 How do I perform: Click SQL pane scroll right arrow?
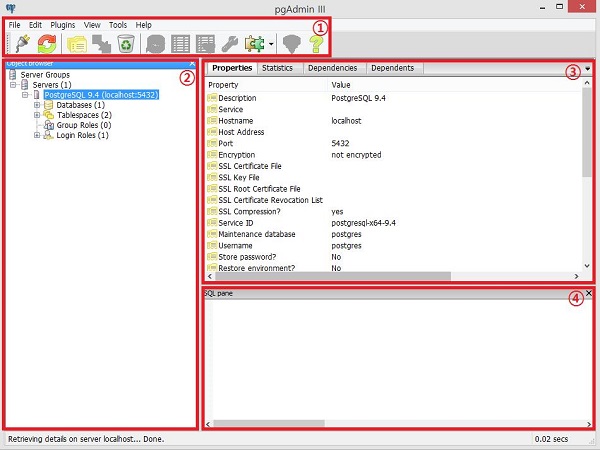point(589,424)
